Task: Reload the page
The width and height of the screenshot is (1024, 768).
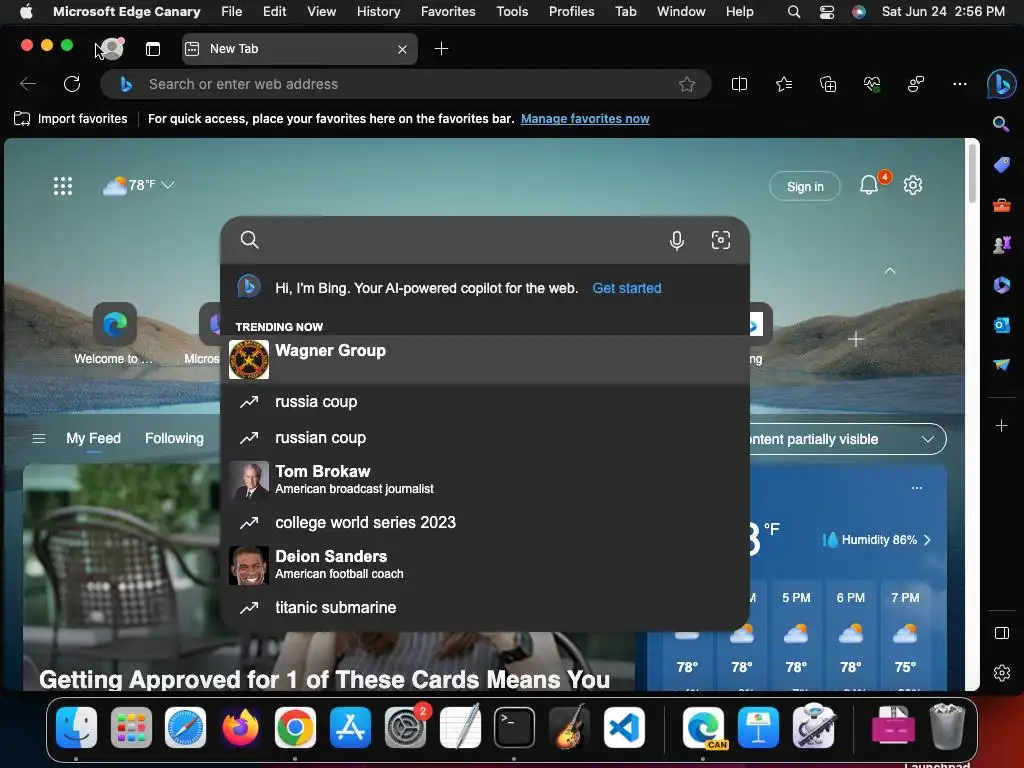Action: [72, 84]
